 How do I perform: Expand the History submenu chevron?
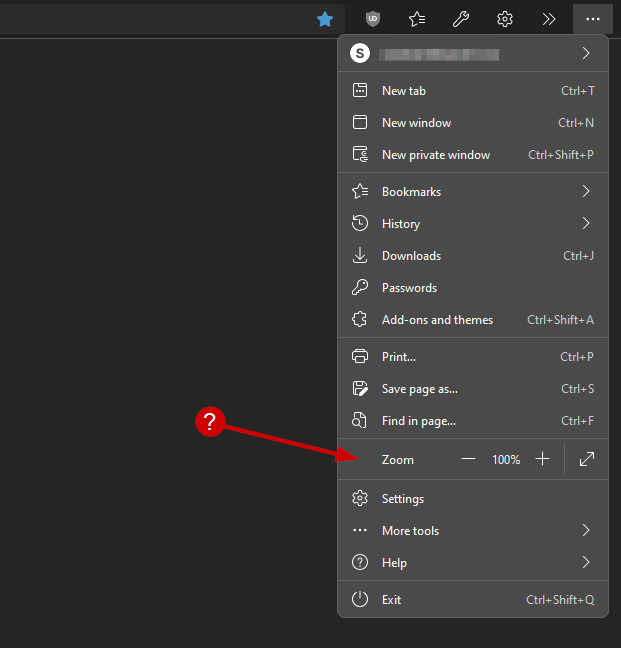pyautogui.click(x=586, y=223)
